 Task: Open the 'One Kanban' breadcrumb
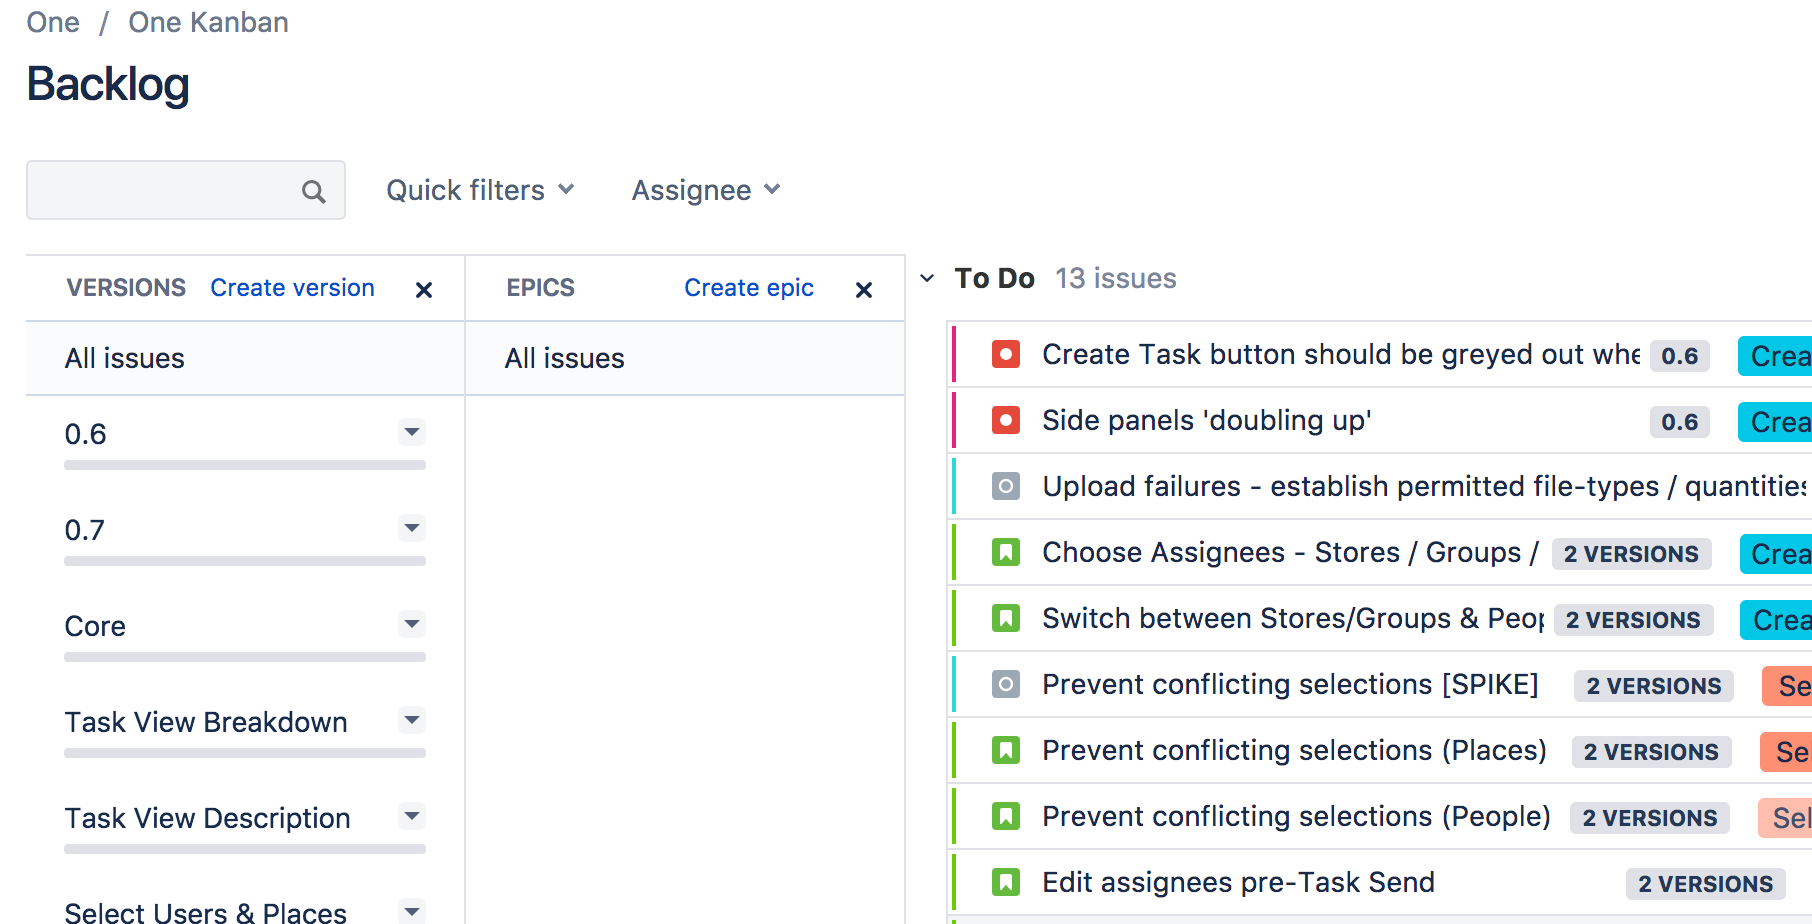[x=208, y=22]
